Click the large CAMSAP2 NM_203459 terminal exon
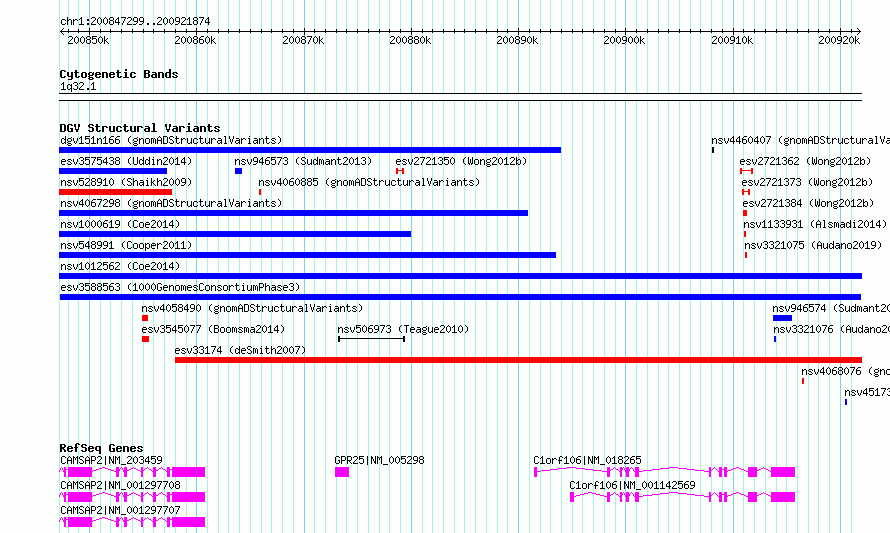This screenshot has height=533, width=890. point(188,472)
